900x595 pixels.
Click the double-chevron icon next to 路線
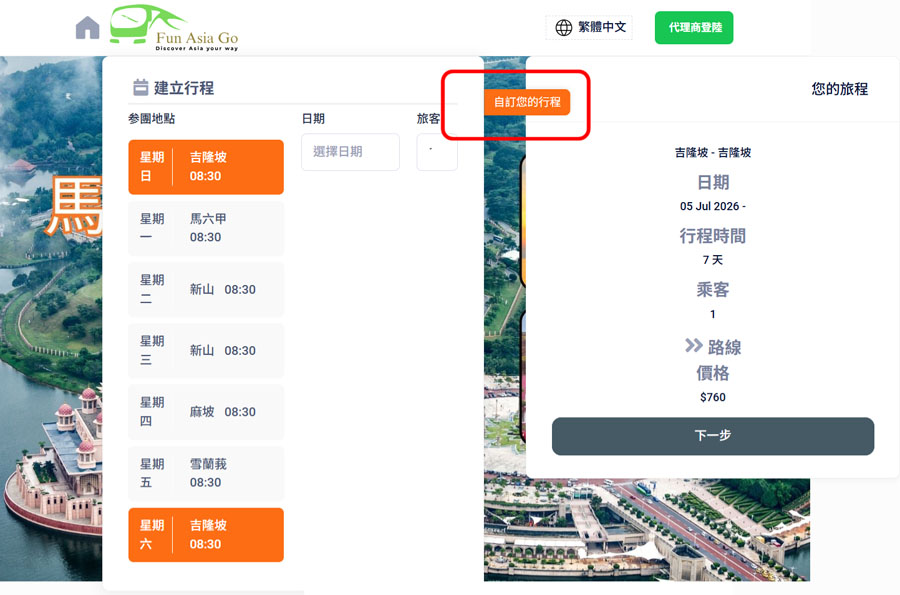693,345
